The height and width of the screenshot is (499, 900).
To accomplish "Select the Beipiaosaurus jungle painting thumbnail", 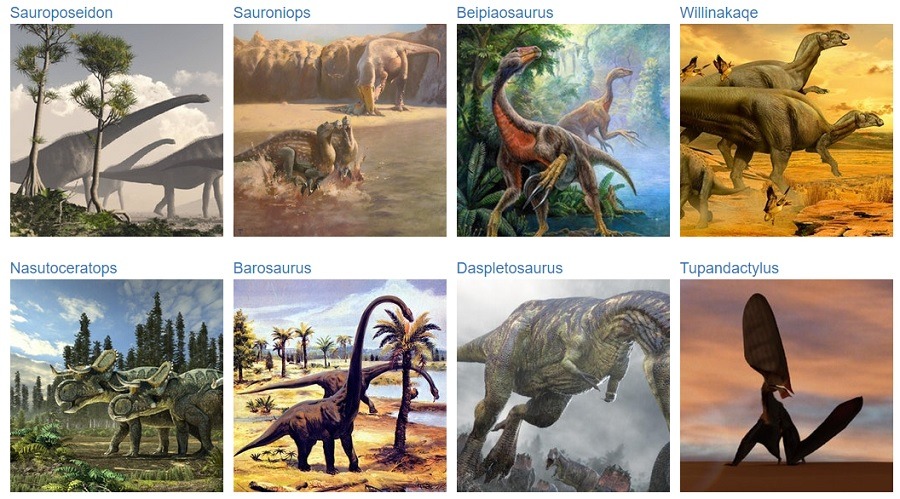I will 563,130.
